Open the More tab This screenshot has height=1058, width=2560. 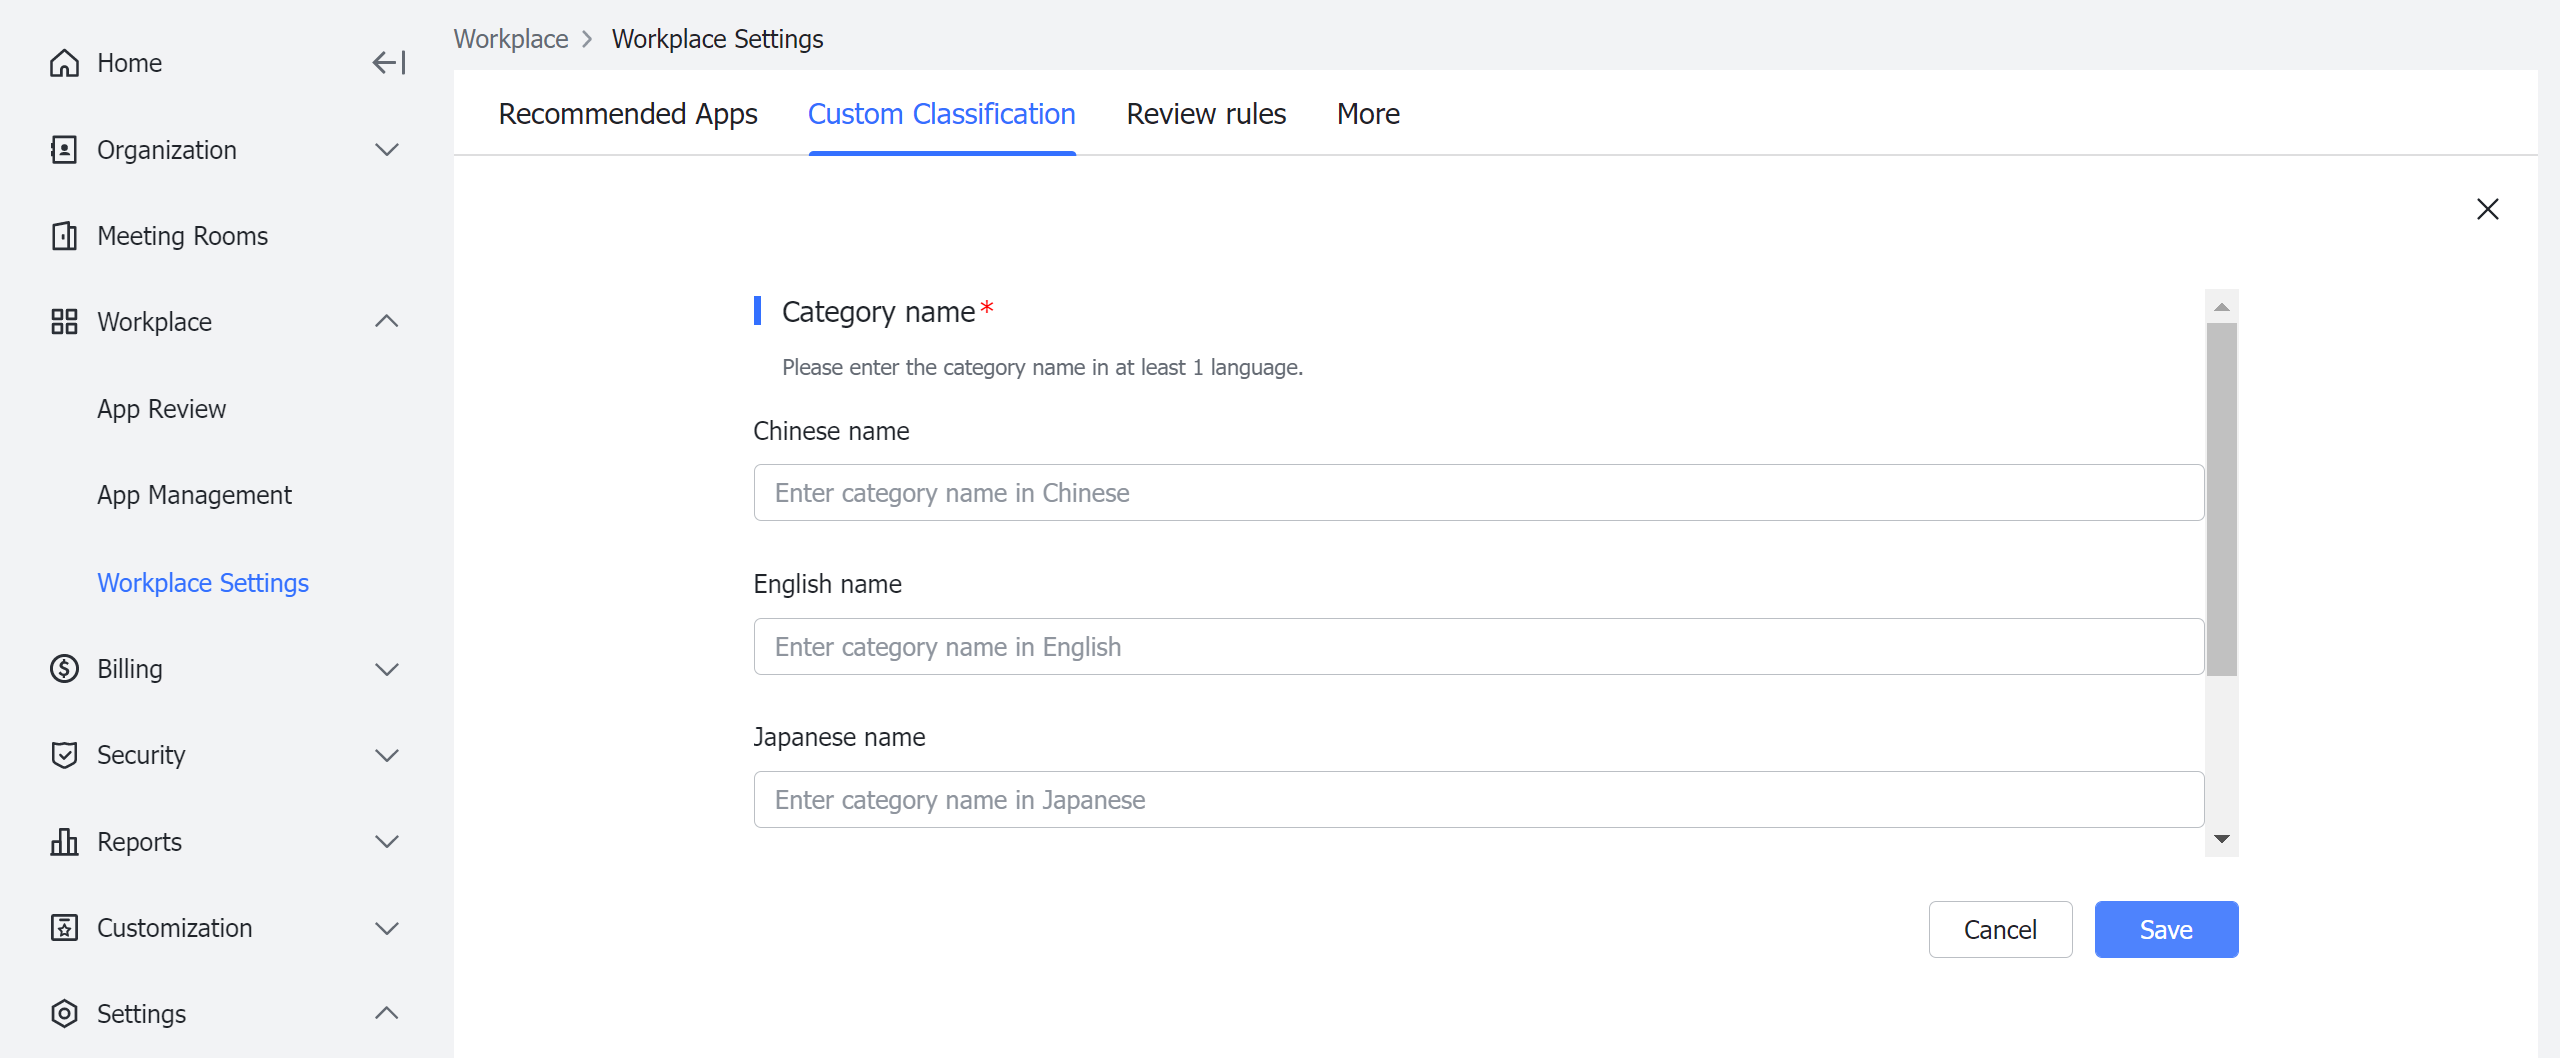(x=1368, y=114)
